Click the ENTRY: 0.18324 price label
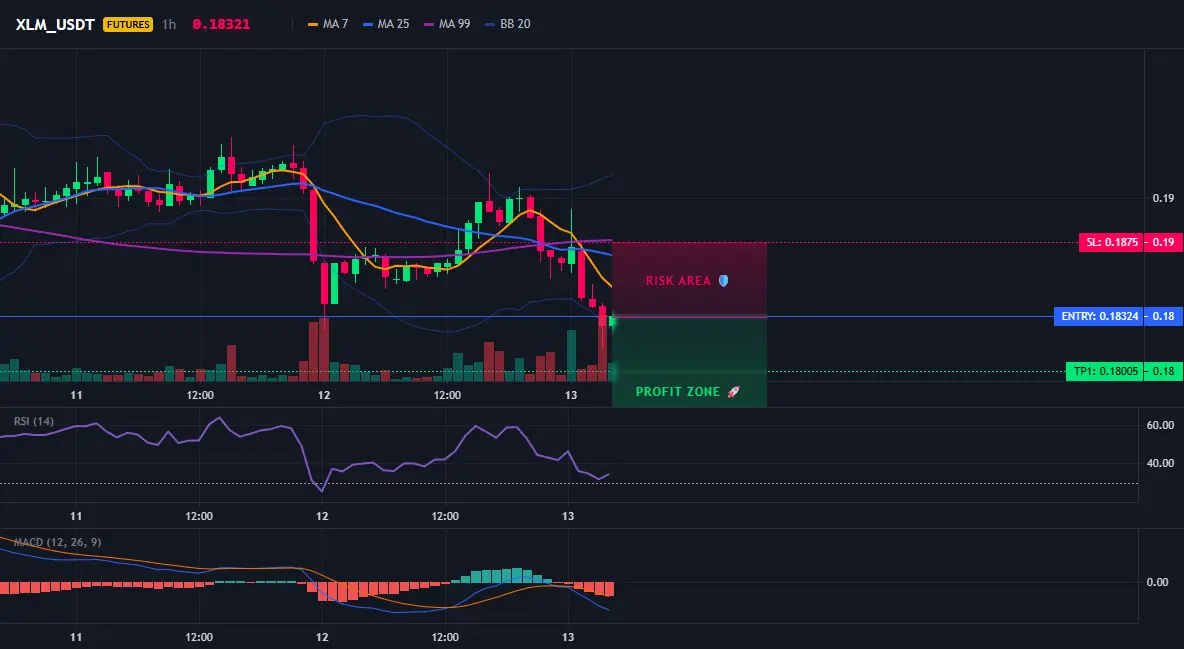Screen dimensions: 1184x649 coord(1098,317)
